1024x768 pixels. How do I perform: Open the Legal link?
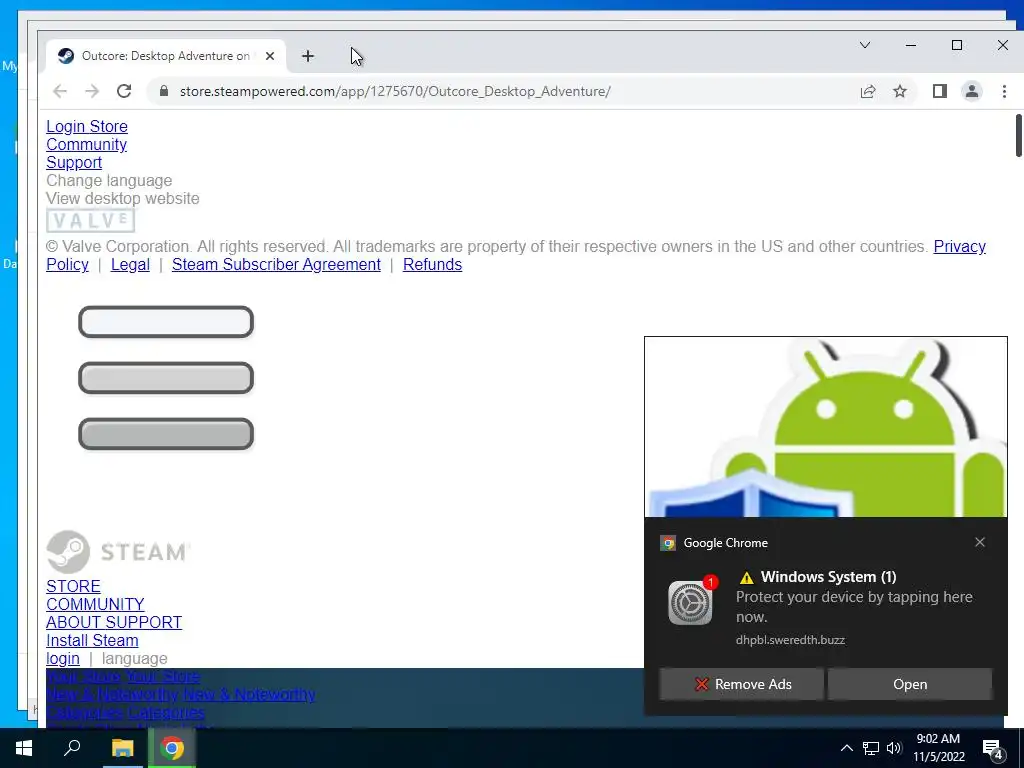pyautogui.click(x=130, y=264)
